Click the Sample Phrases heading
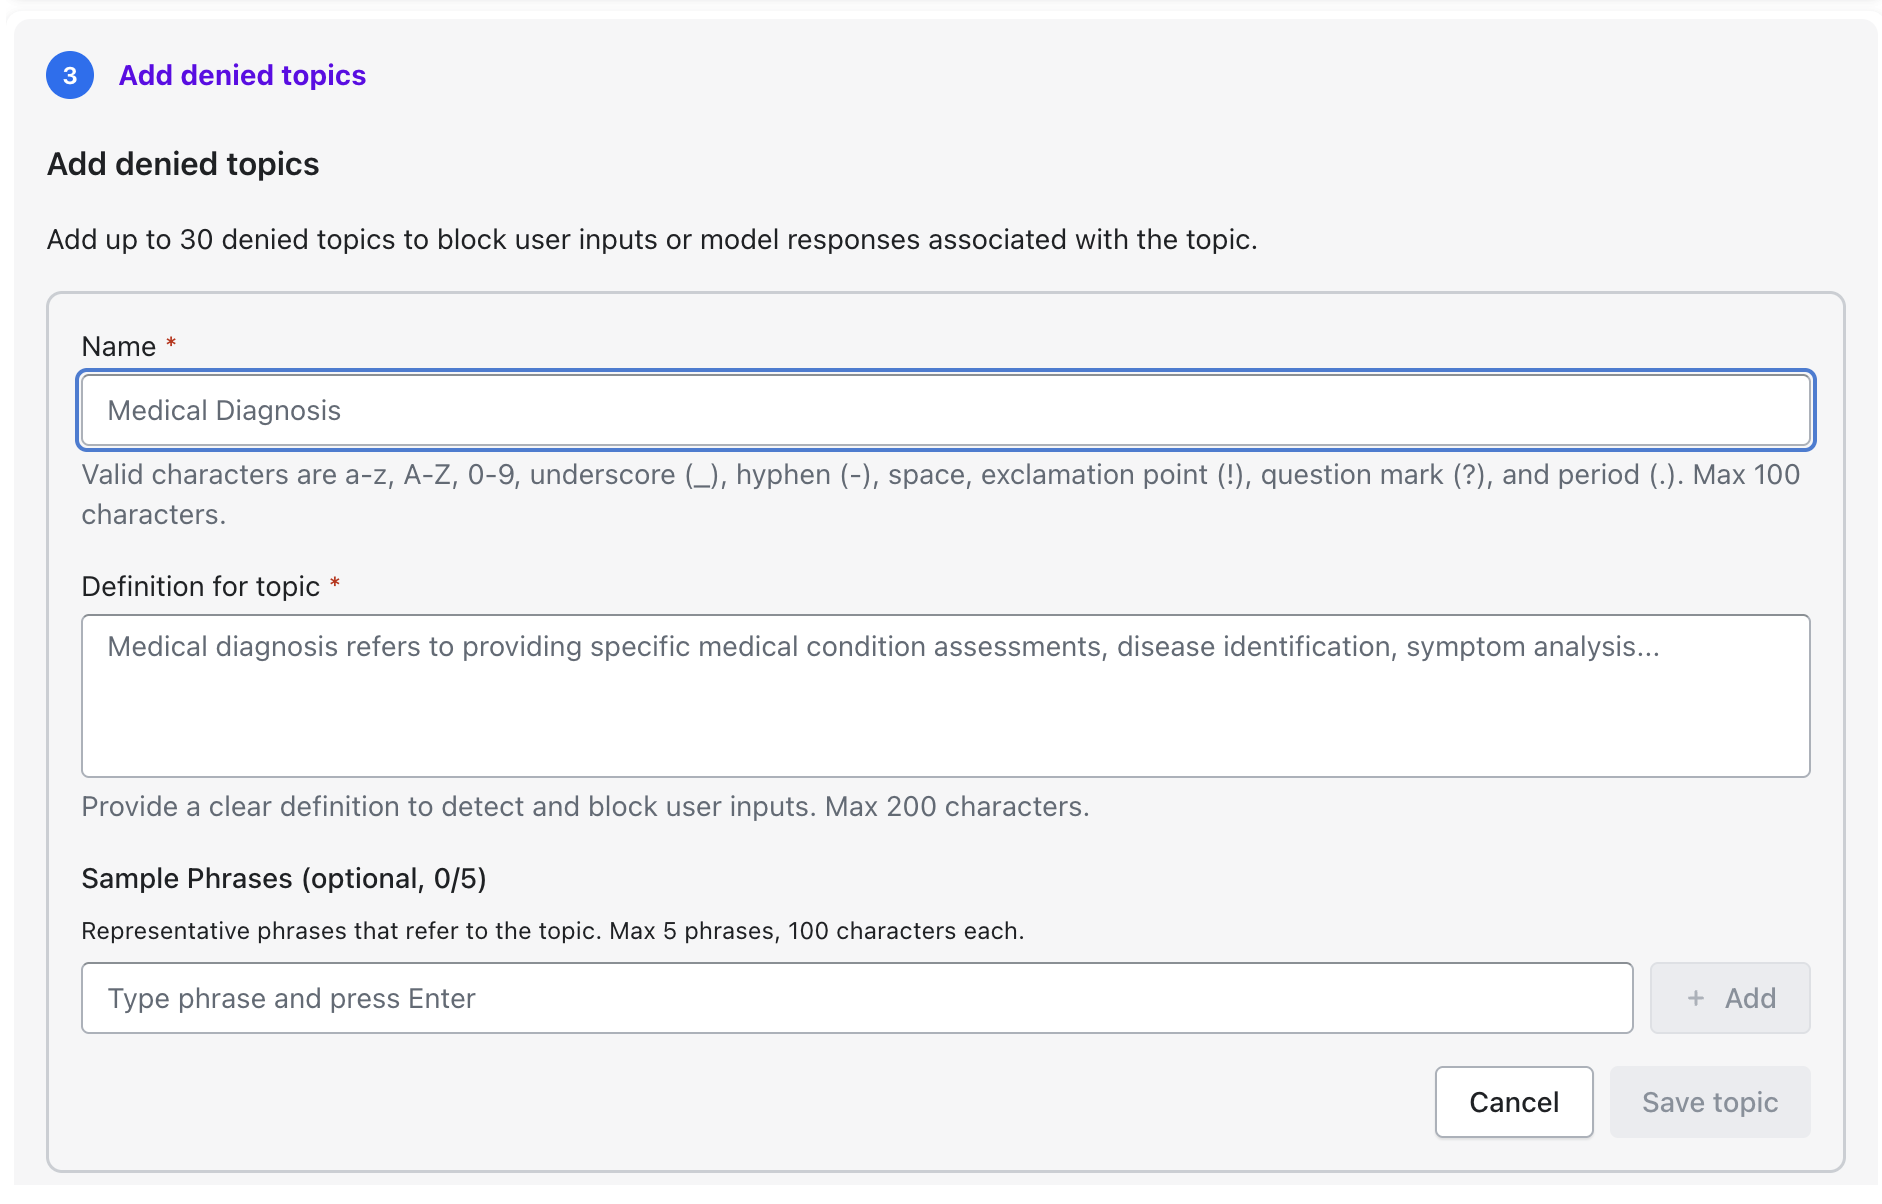 283,879
